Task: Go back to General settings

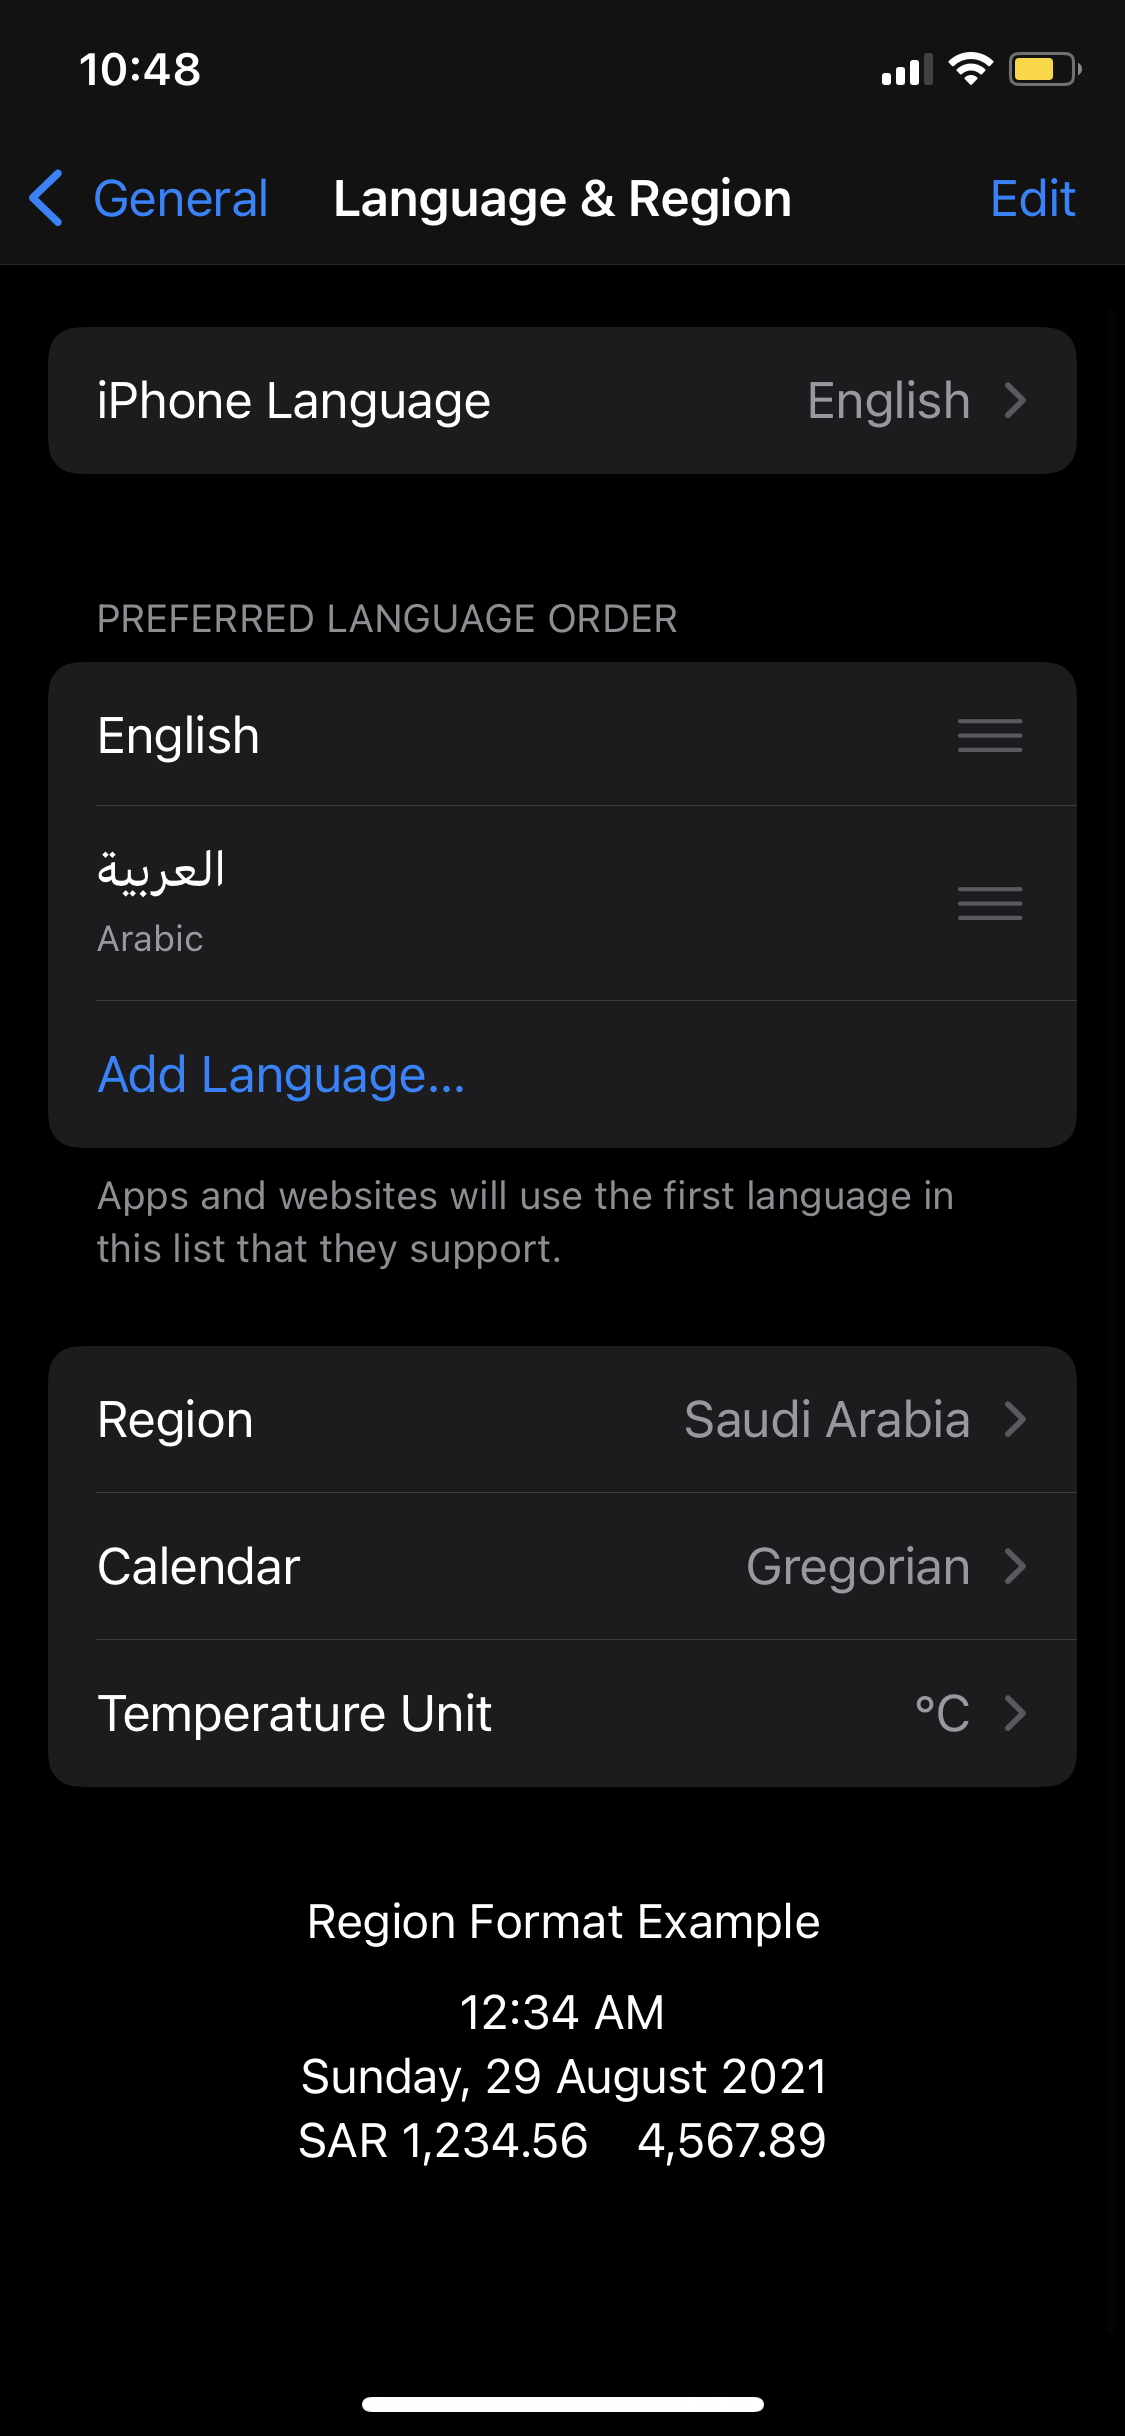Action: pos(149,198)
